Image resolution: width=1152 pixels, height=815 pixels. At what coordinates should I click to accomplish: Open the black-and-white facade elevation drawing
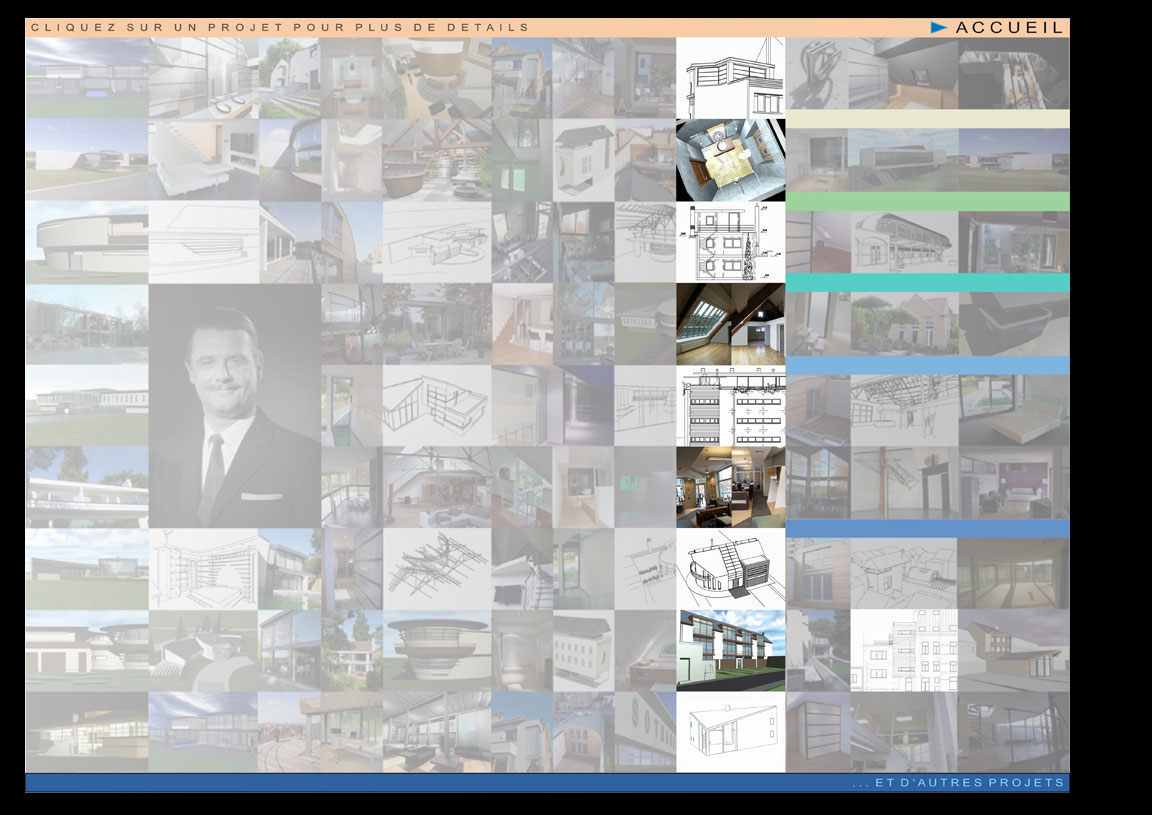coord(730,406)
